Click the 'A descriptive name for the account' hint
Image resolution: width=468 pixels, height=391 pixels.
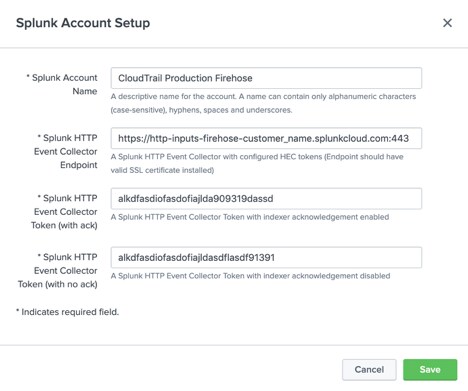[x=263, y=103]
